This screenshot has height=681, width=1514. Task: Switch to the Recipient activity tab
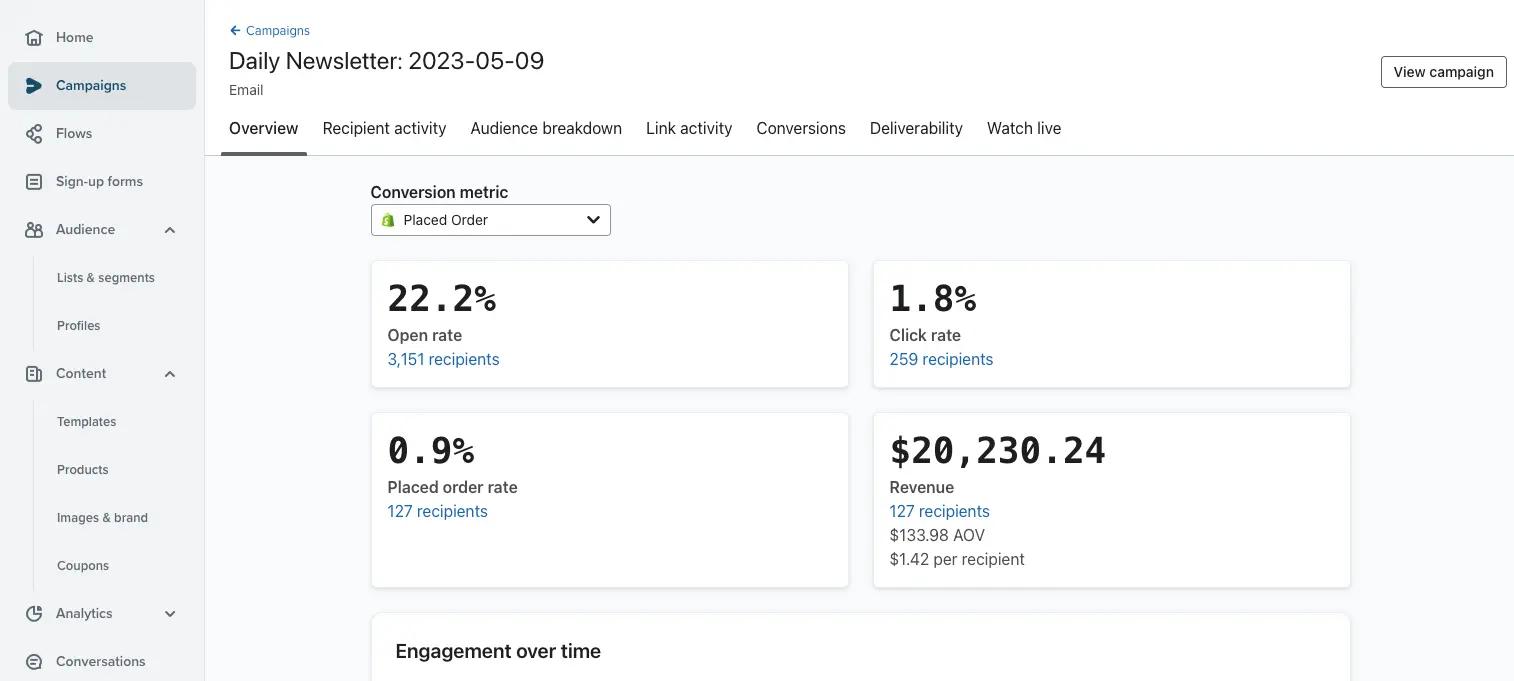(384, 128)
